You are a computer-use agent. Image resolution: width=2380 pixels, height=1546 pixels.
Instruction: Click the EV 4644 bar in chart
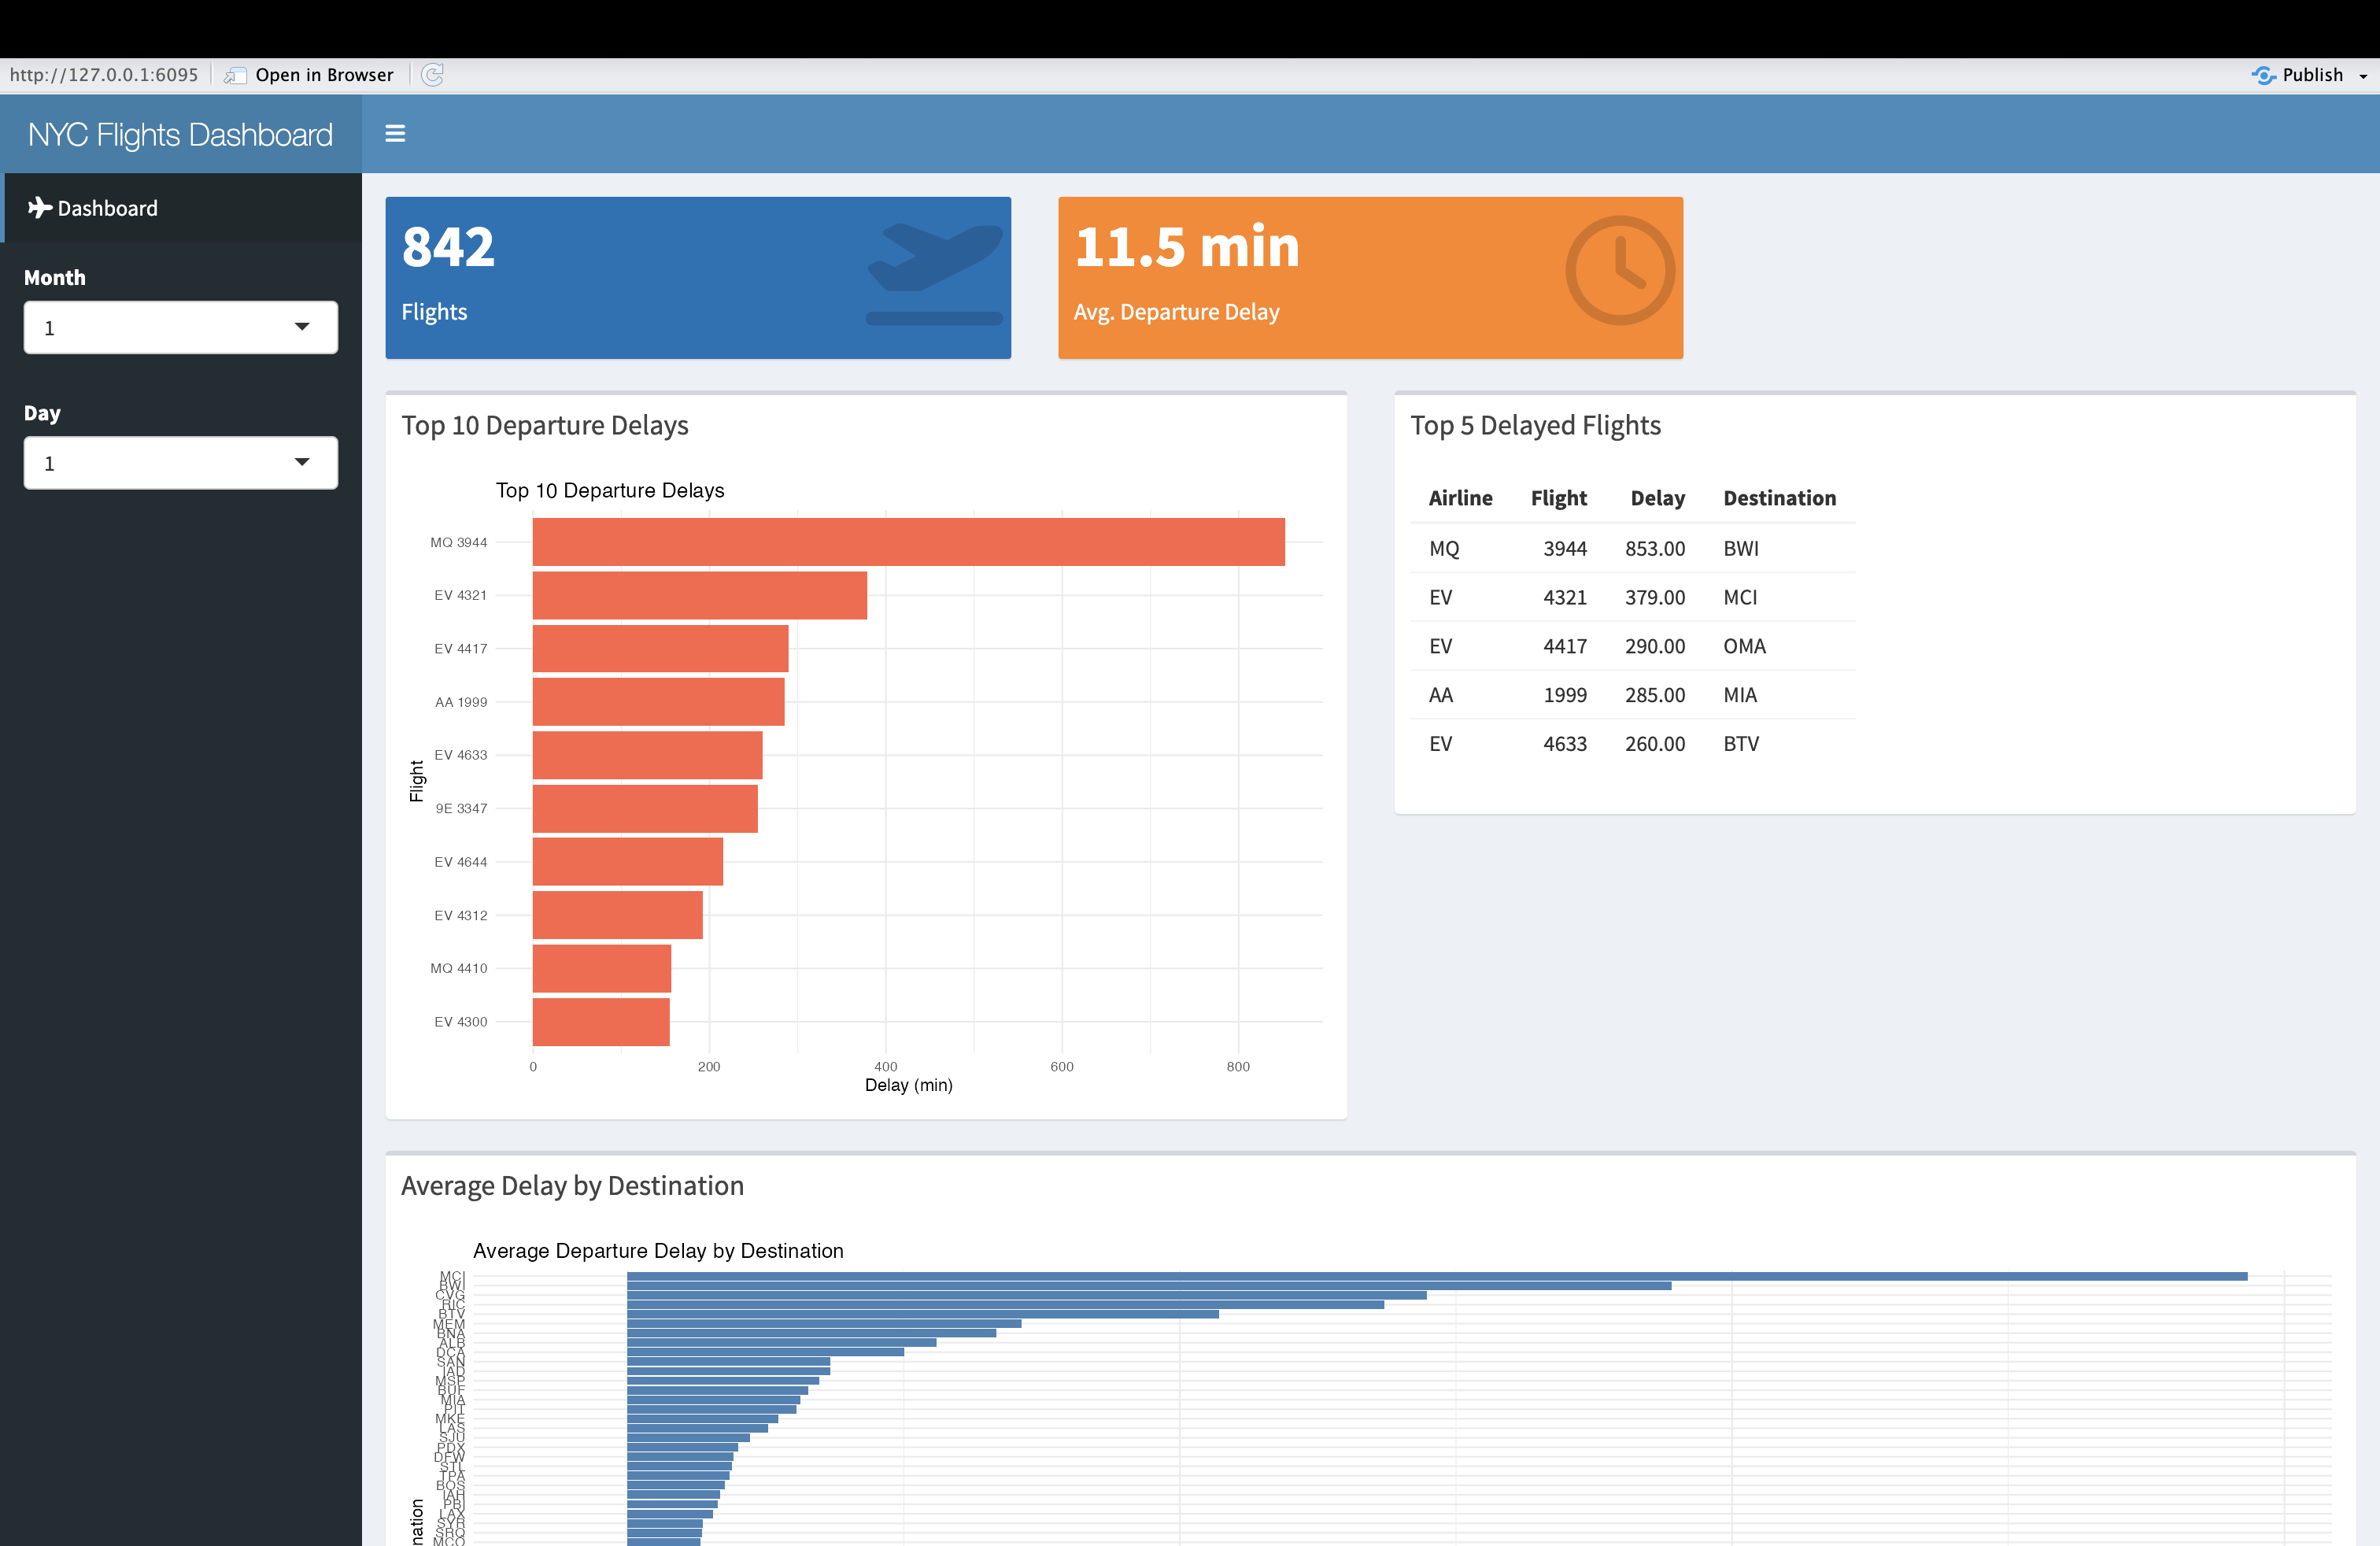point(628,862)
